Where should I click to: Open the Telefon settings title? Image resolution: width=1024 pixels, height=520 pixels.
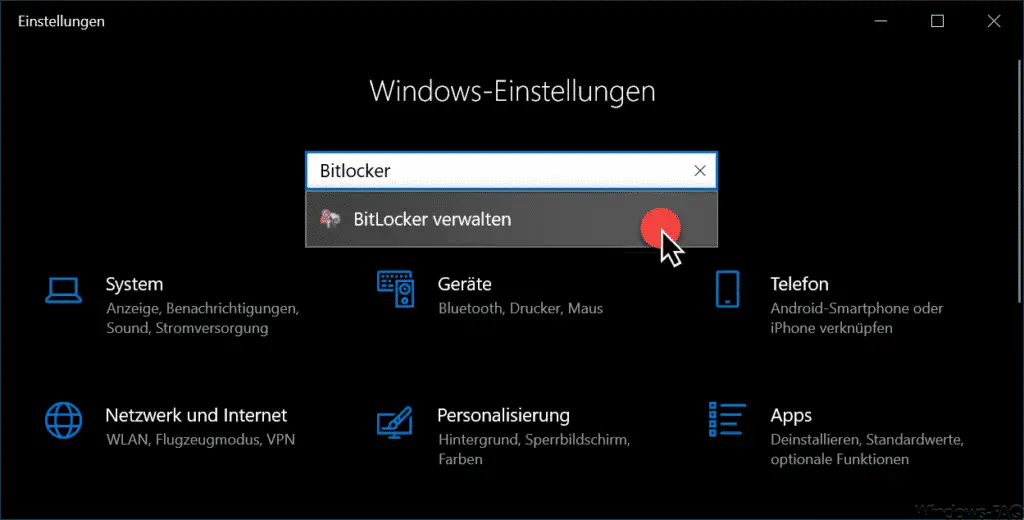coord(799,284)
